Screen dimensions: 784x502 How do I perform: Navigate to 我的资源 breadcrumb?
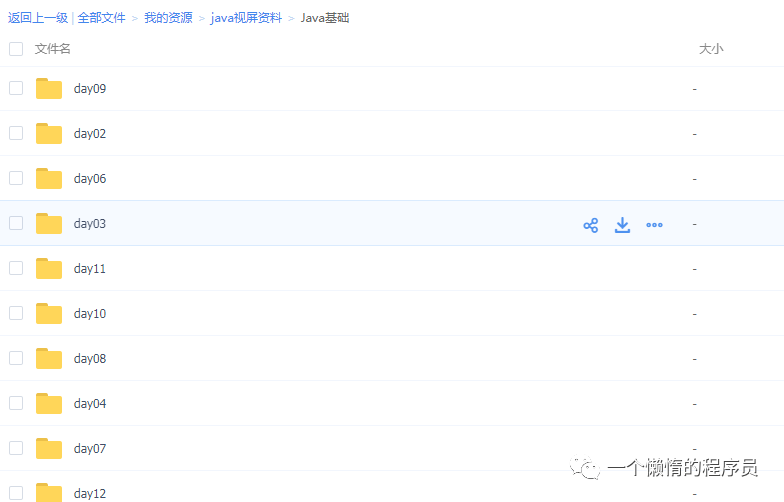pos(168,18)
